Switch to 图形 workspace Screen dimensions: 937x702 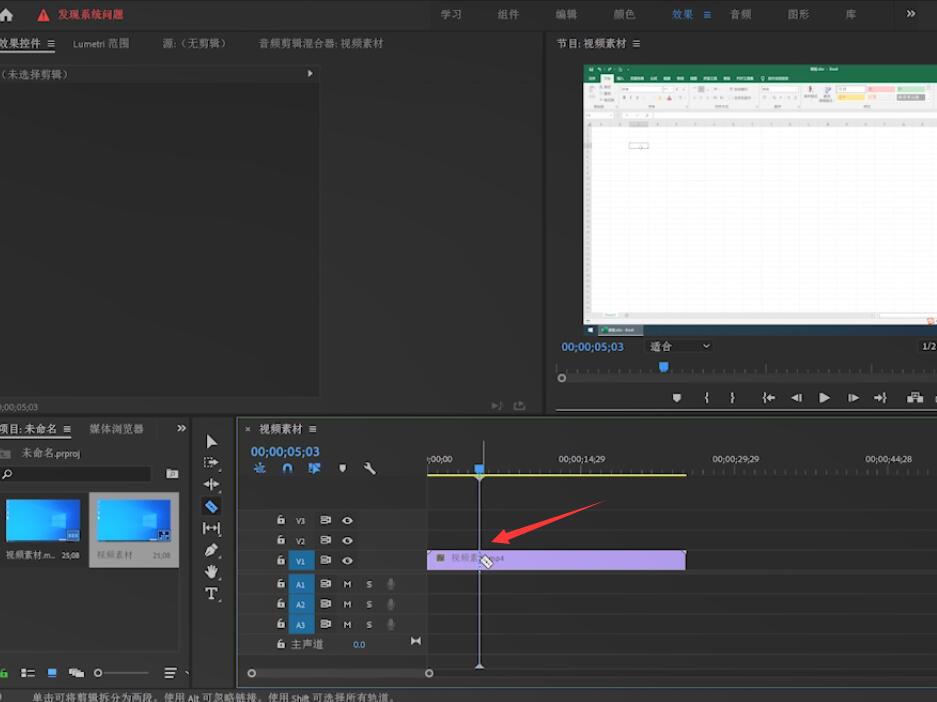(798, 14)
